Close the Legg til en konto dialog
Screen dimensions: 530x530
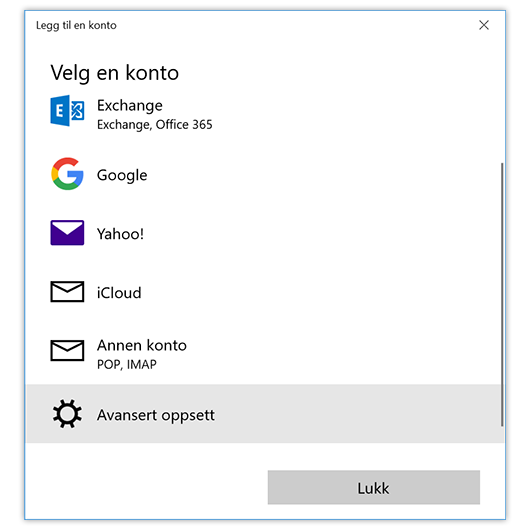tap(484, 25)
